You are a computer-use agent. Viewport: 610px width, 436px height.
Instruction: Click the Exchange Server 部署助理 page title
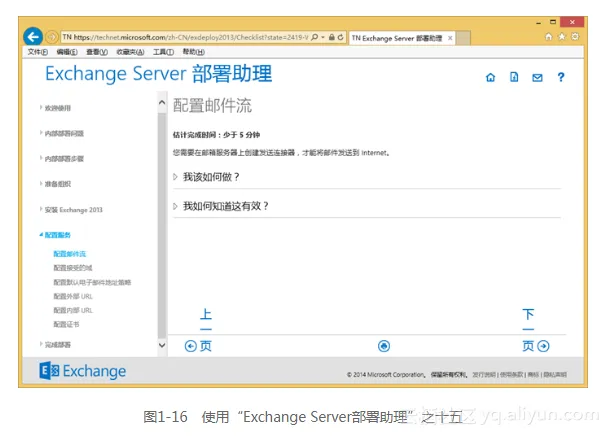(158, 74)
